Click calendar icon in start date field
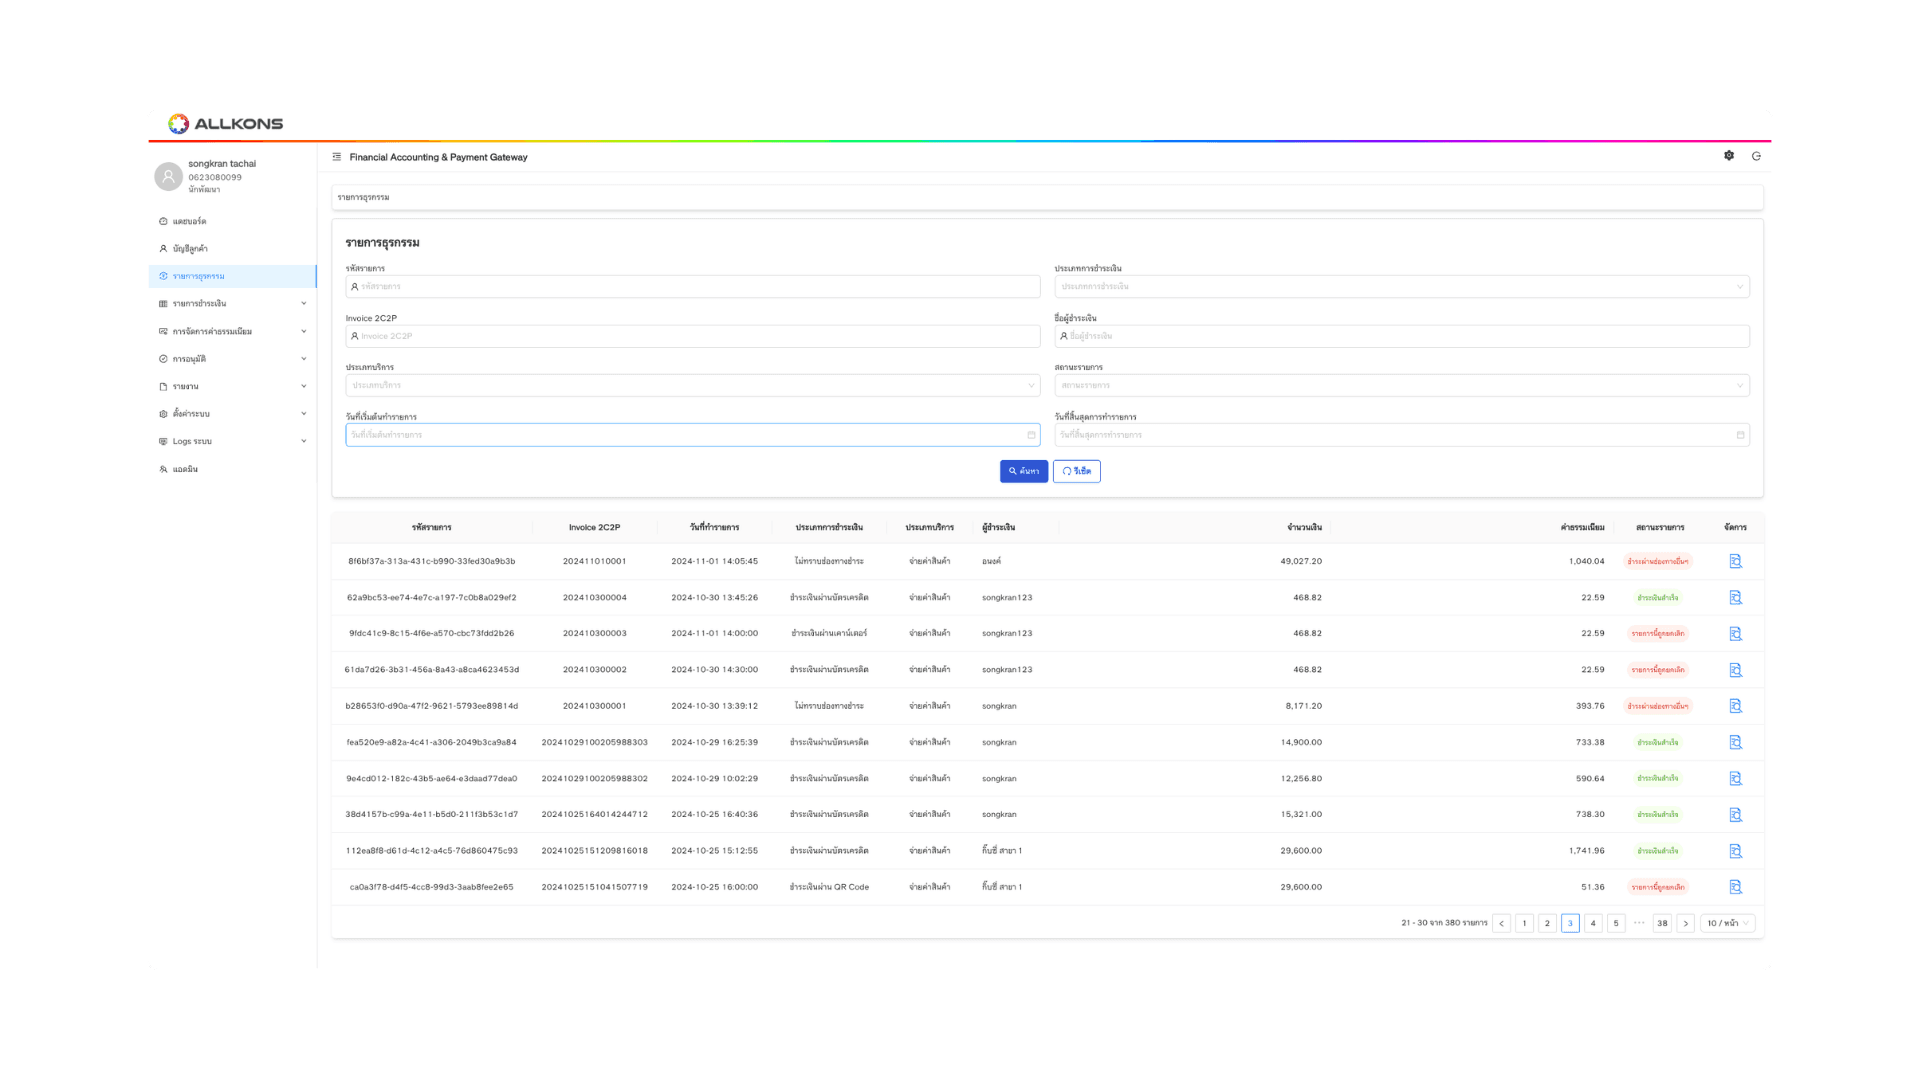The image size is (1920, 1080). [x=1031, y=435]
